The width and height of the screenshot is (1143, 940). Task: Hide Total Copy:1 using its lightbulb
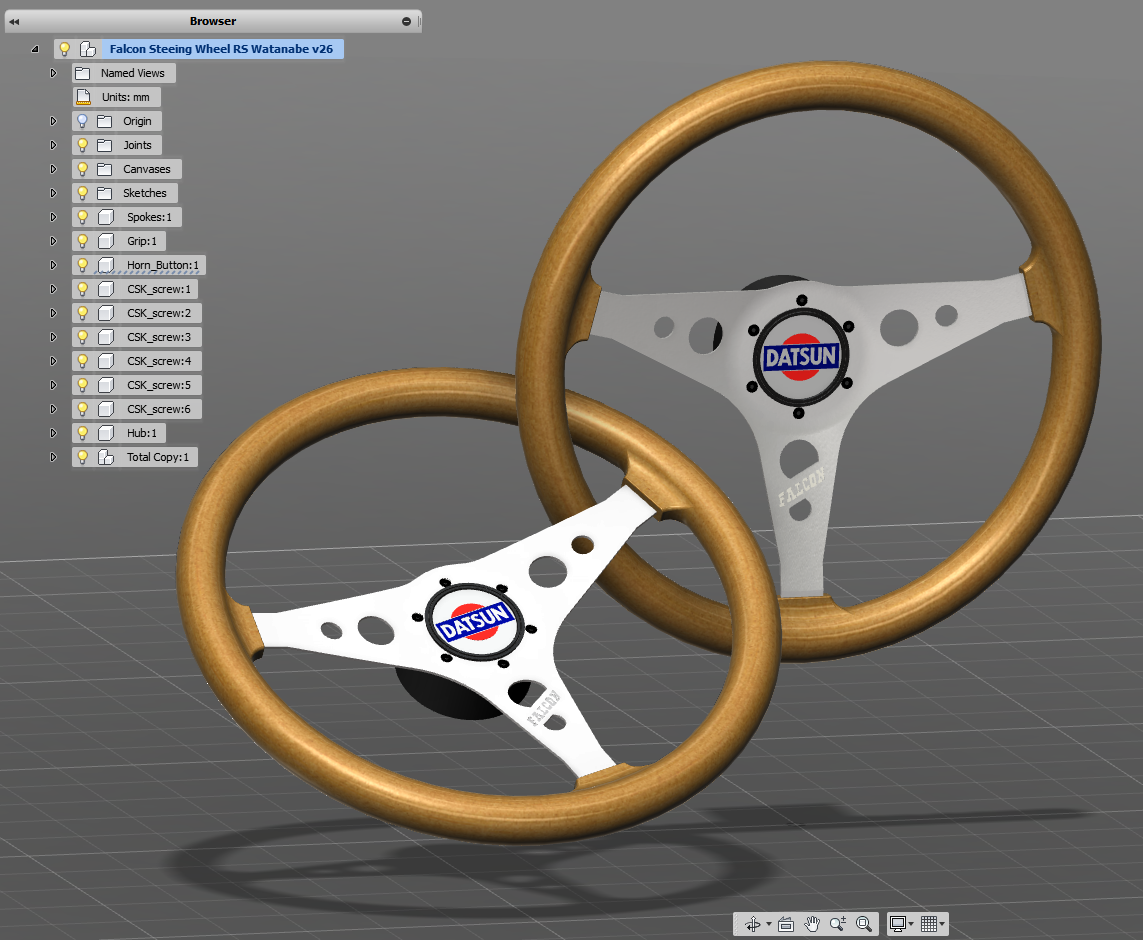pyautogui.click(x=82, y=457)
